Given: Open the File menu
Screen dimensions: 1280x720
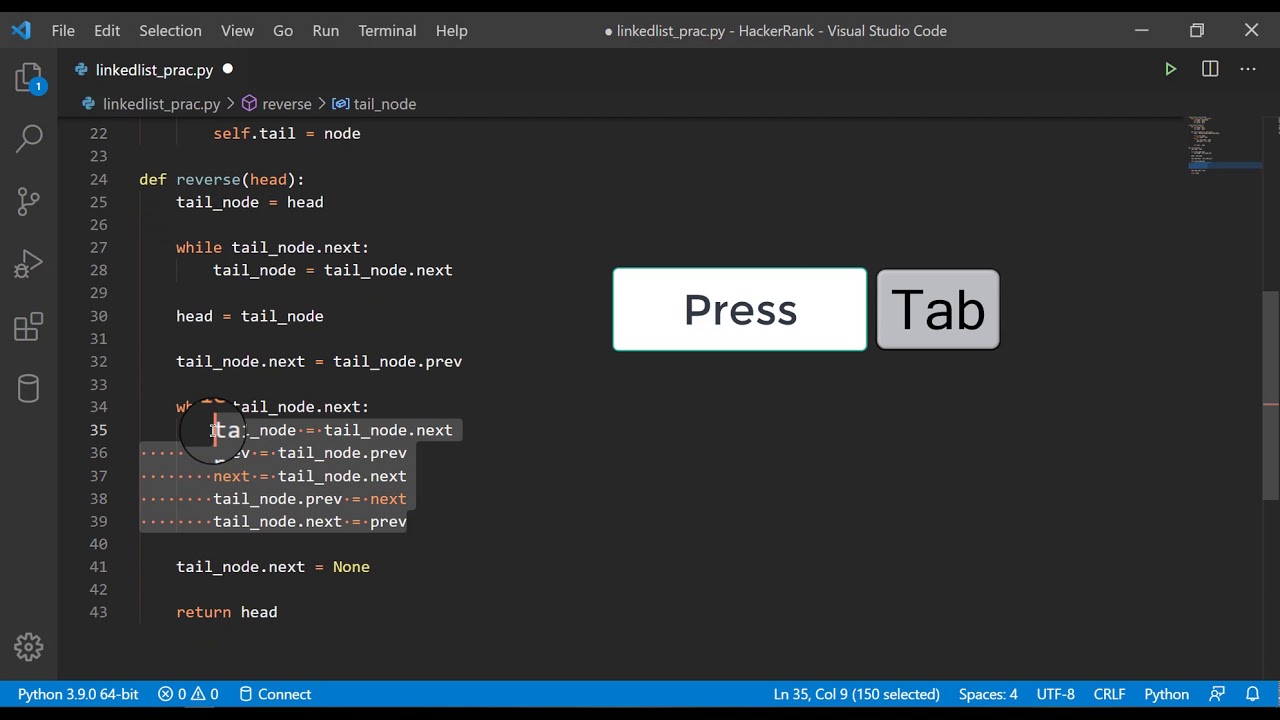Looking at the screenshot, I should point(63,30).
